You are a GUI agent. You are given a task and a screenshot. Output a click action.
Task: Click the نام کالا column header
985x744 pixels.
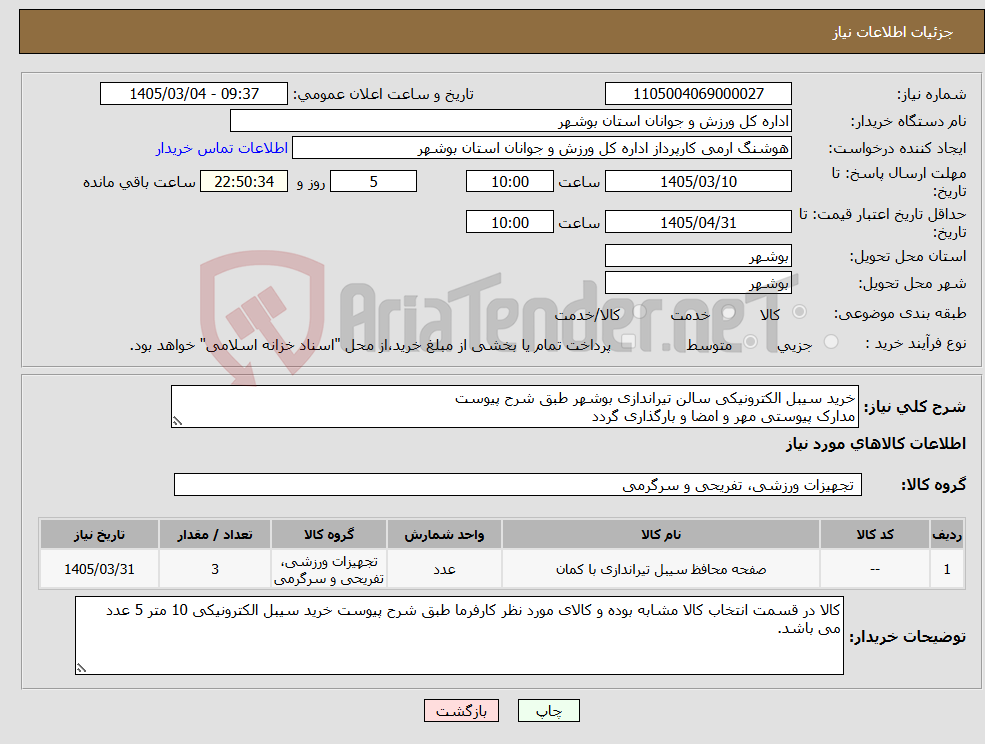click(661, 534)
